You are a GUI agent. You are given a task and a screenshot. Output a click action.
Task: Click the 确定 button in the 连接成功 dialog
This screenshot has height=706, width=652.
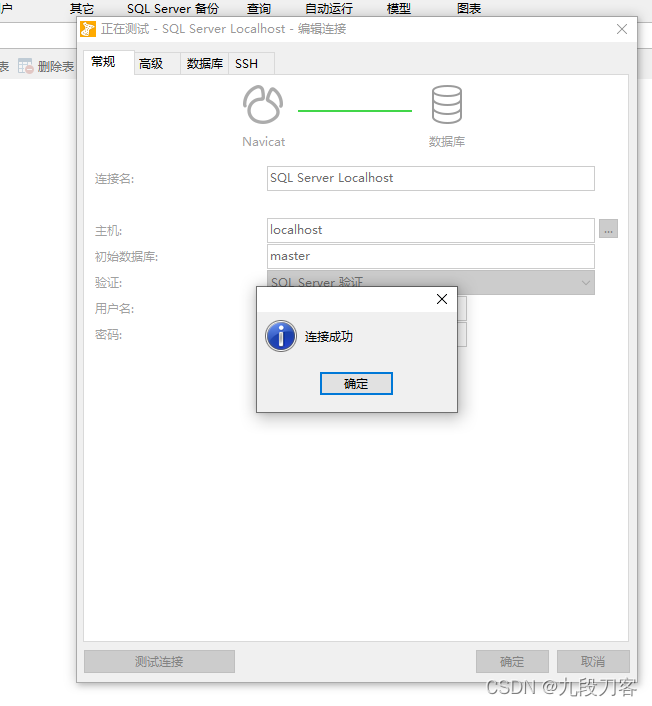(x=356, y=383)
